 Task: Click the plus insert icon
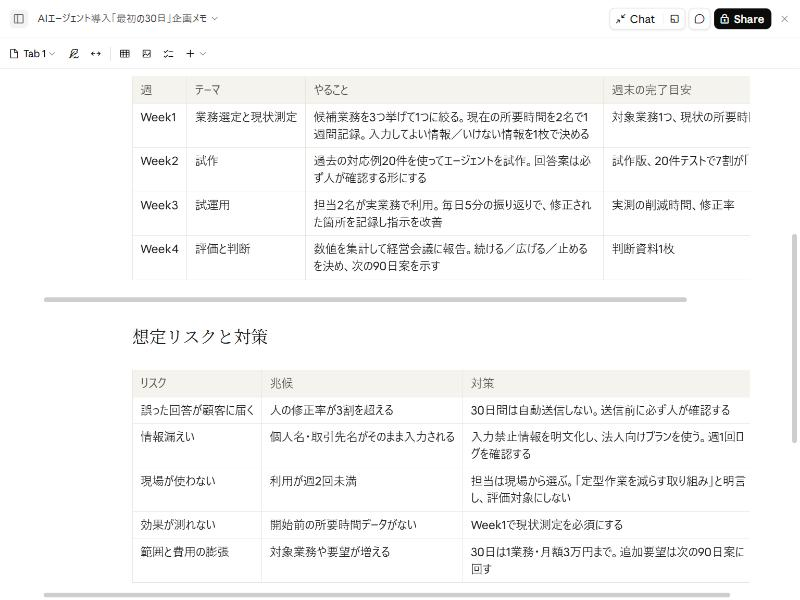point(190,54)
